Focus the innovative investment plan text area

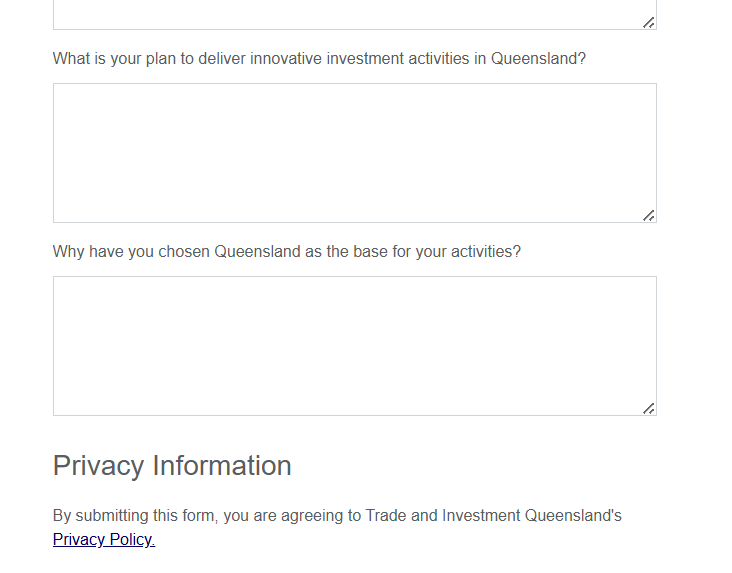coord(354,152)
